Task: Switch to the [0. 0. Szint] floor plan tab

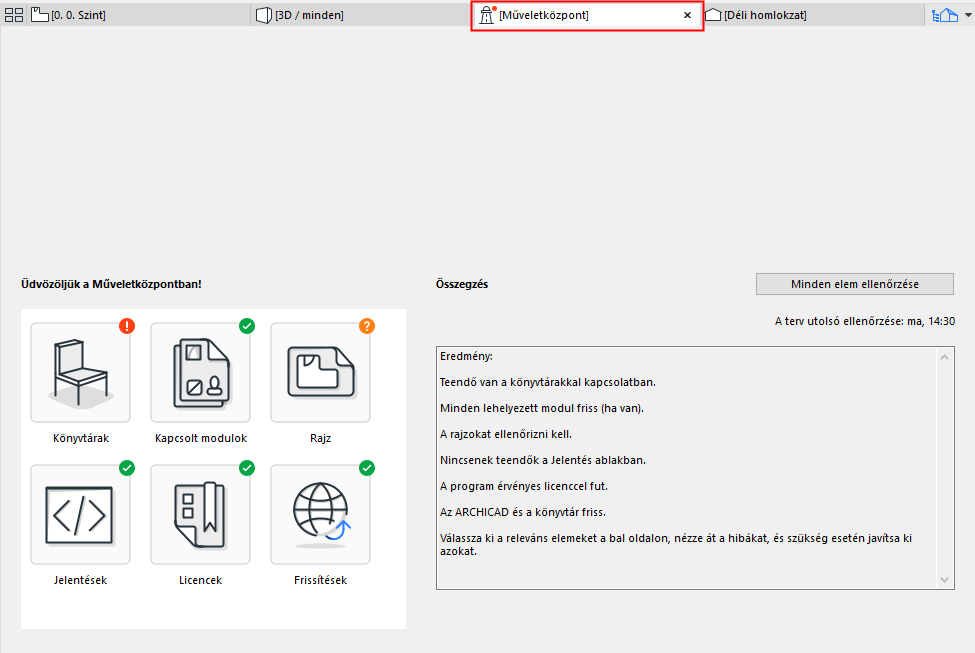Action: click(140, 15)
